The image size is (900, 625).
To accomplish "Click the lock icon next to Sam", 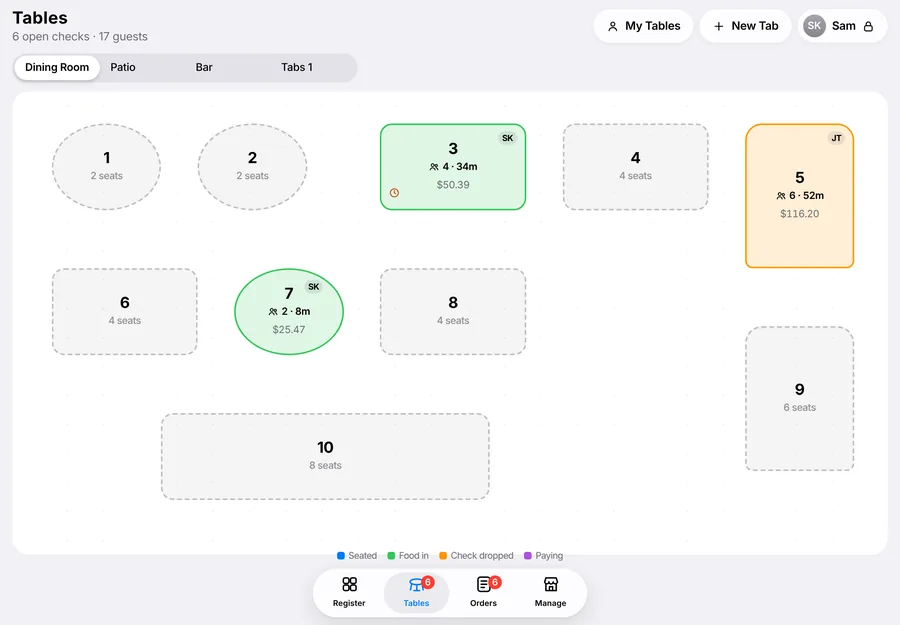I will click(868, 26).
